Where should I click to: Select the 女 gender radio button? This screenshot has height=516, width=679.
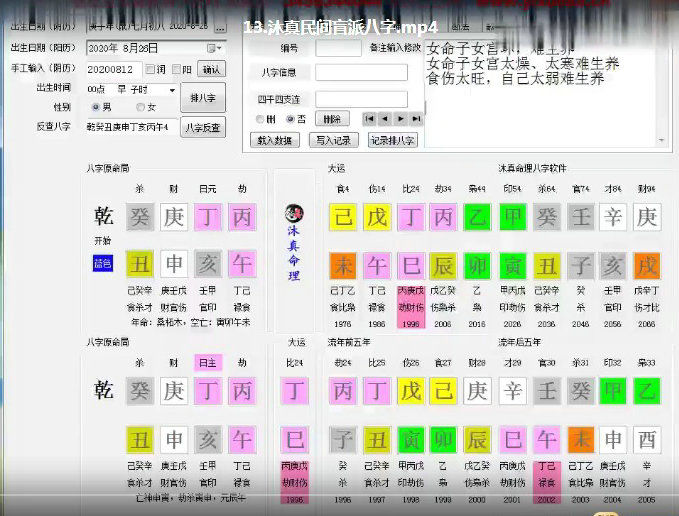(140, 107)
